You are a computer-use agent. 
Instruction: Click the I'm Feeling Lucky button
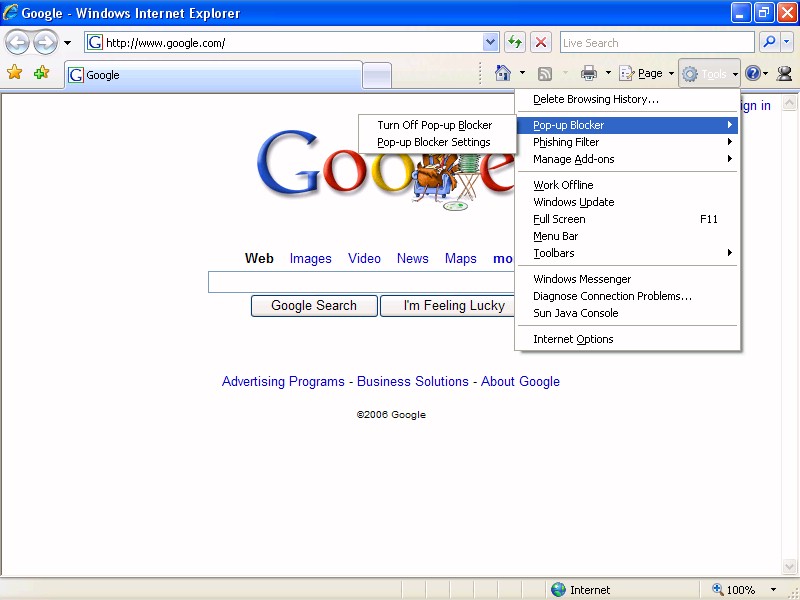(x=447, y=306)
